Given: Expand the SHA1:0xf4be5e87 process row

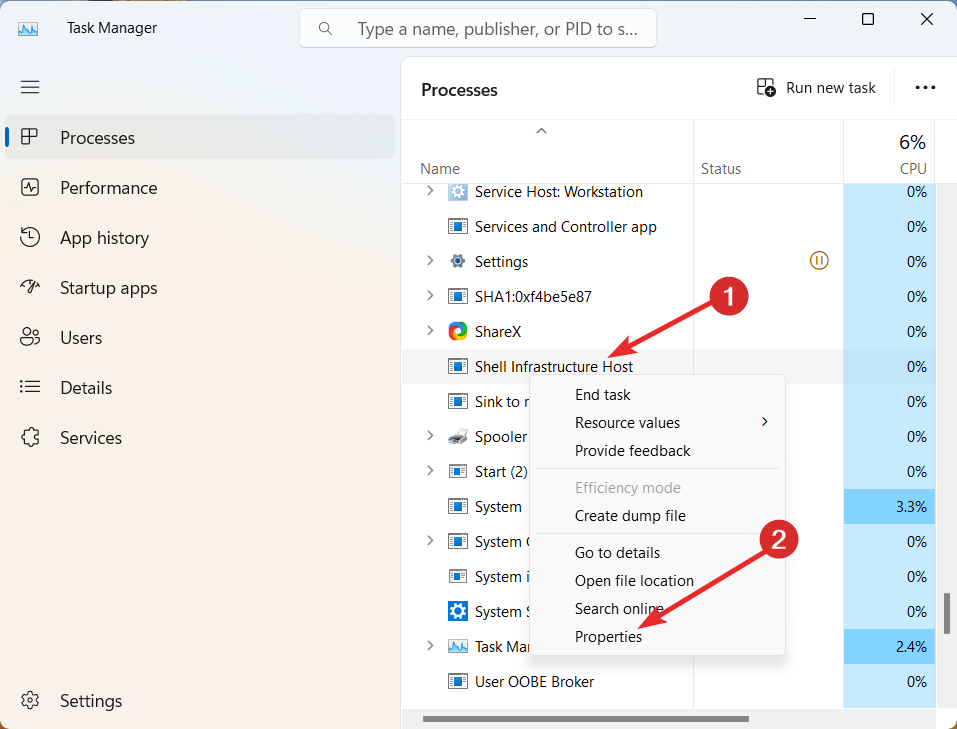Looking at the screenshot, I should pos(430,296).
